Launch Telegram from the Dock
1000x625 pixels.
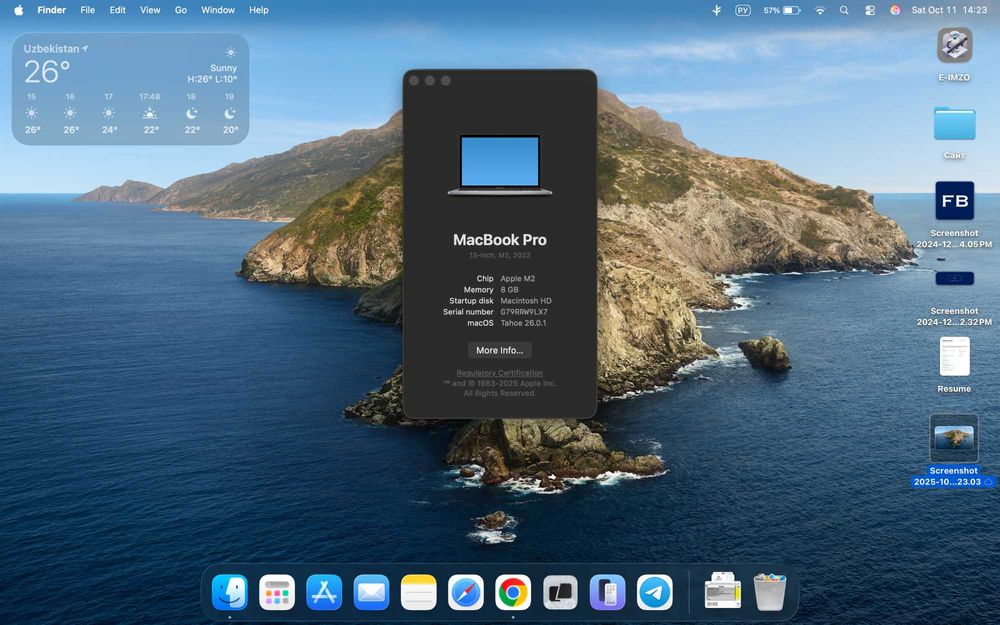pos(654,592)
